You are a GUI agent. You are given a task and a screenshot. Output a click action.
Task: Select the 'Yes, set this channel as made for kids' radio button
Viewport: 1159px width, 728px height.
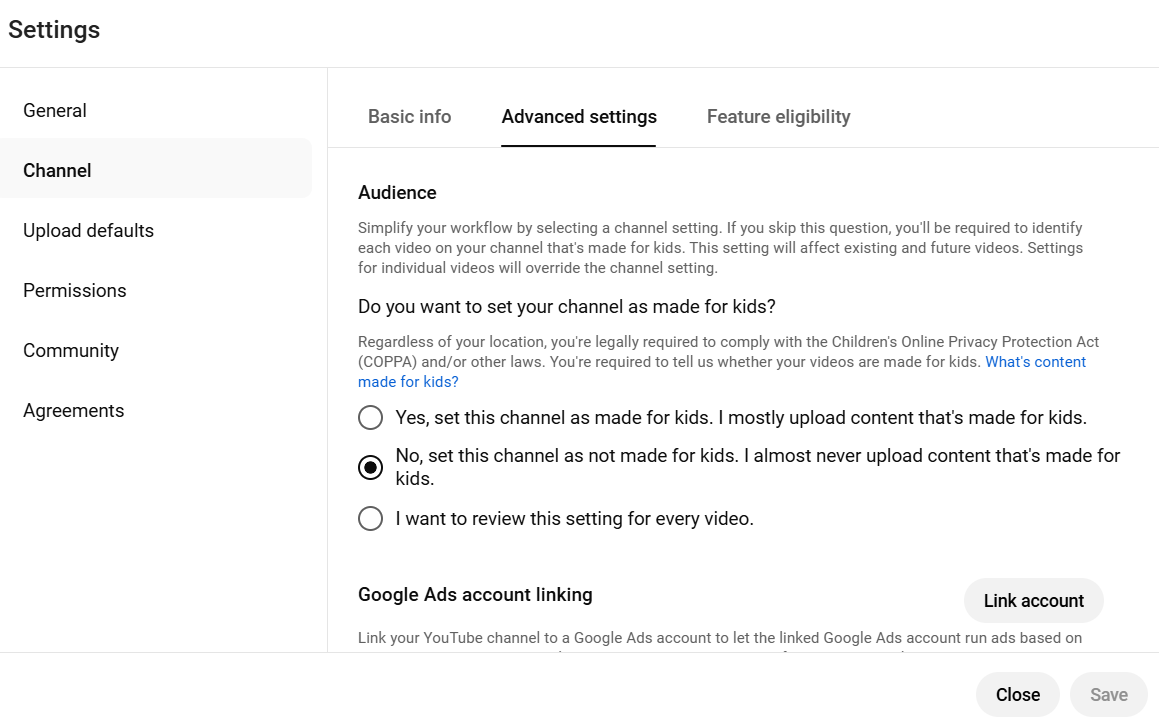(x=370, y=417)
